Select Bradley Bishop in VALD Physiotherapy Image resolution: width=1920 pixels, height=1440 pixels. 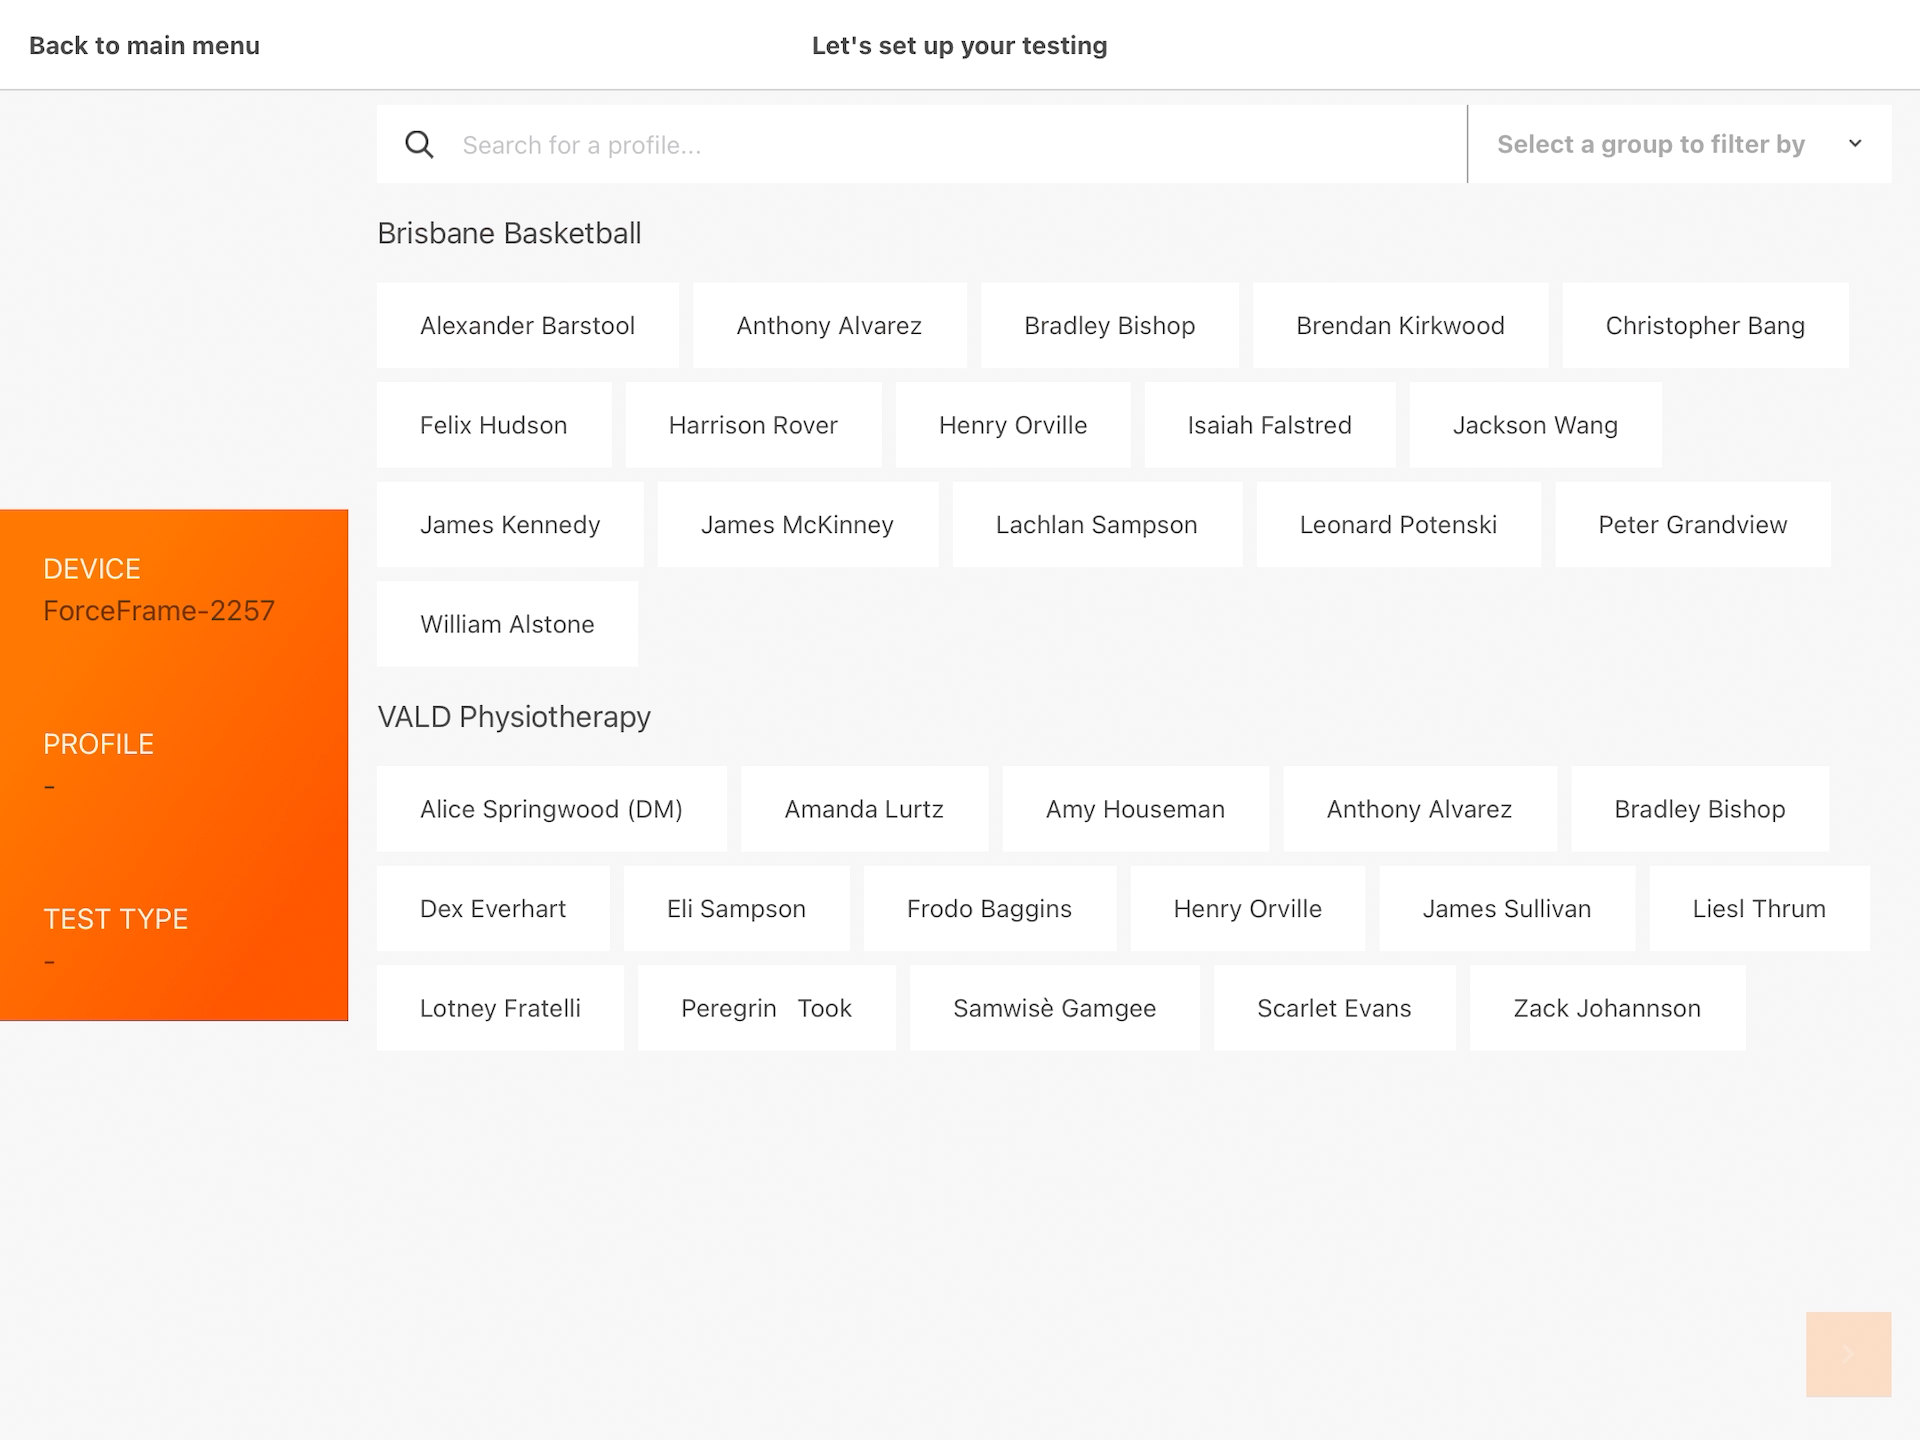point(1699,809)
